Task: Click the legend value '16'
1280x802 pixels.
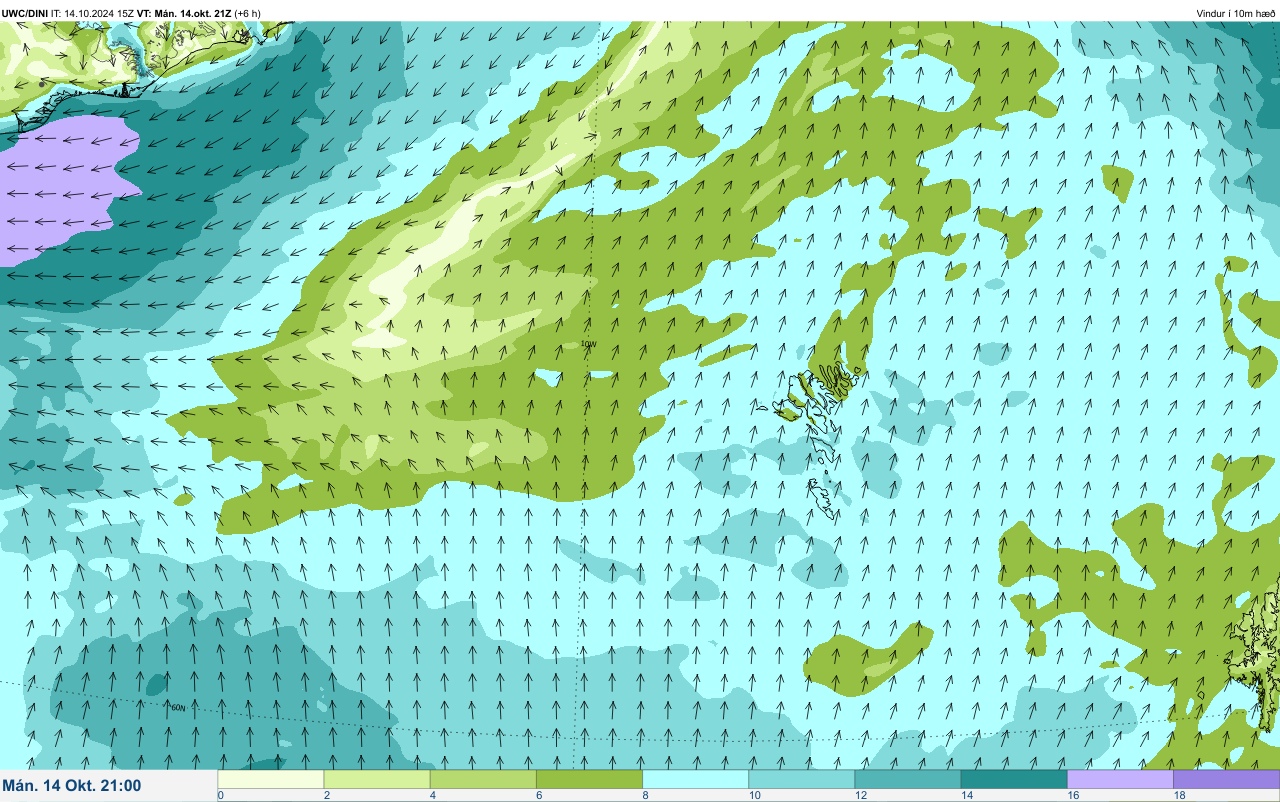Action: 1072,795
